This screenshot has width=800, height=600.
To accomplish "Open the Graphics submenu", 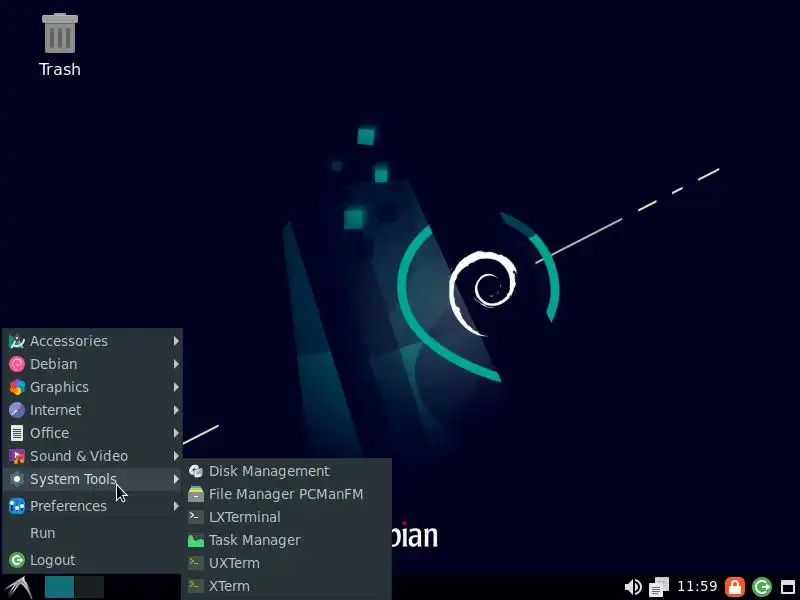I will pos(93,387).
